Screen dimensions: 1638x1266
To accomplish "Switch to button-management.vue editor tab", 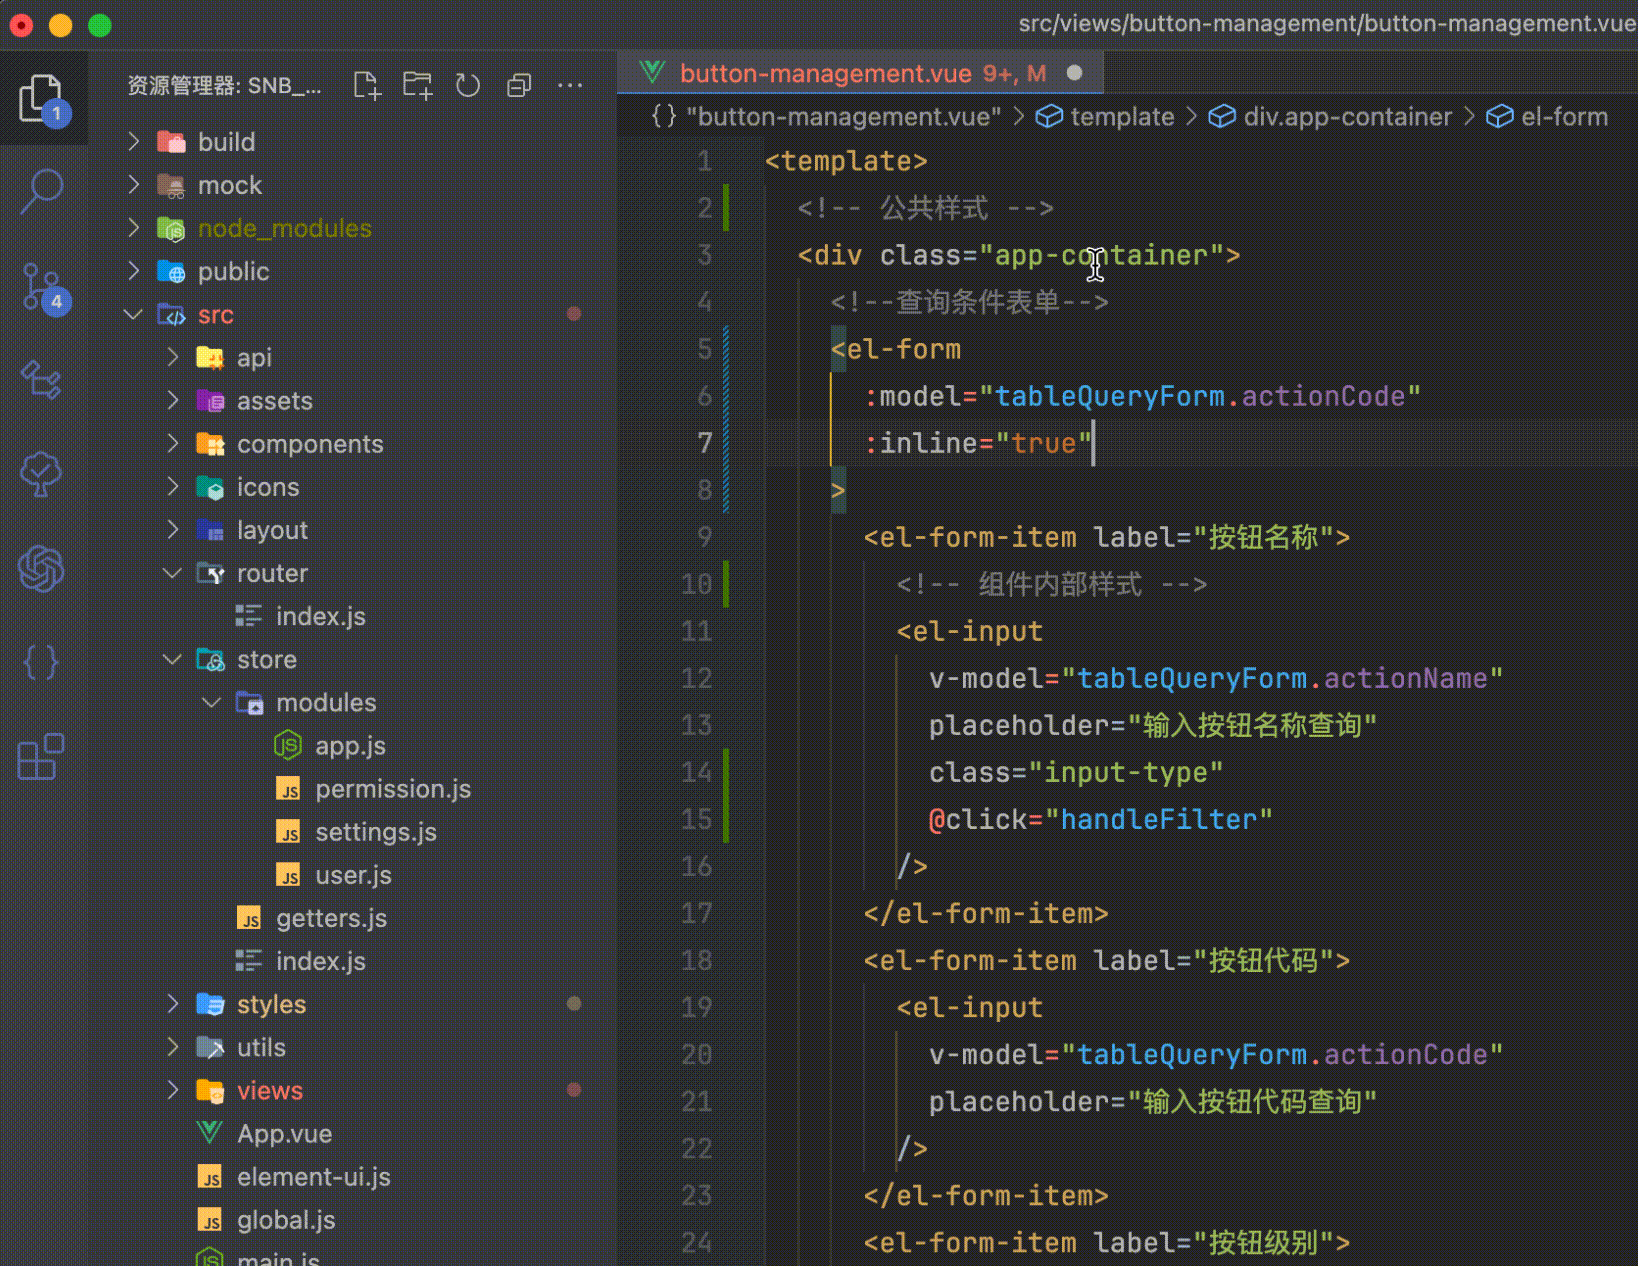I will 861,73.
